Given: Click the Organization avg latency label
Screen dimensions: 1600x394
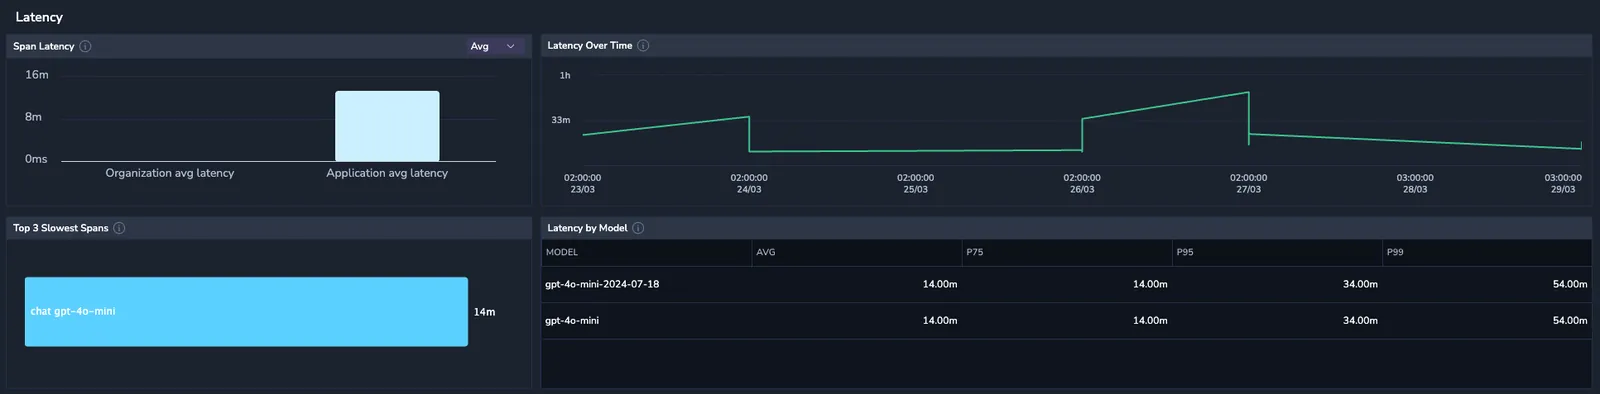Looking at the screenshot, I should pyautogui.click(x=170, y=173).
